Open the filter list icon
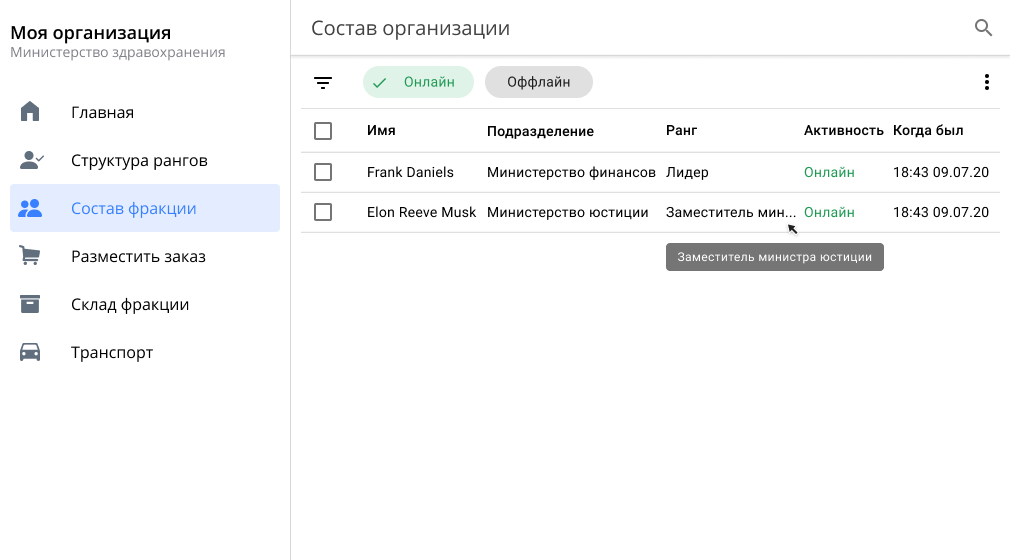1010x560 pixels. [x=323, y=83]
